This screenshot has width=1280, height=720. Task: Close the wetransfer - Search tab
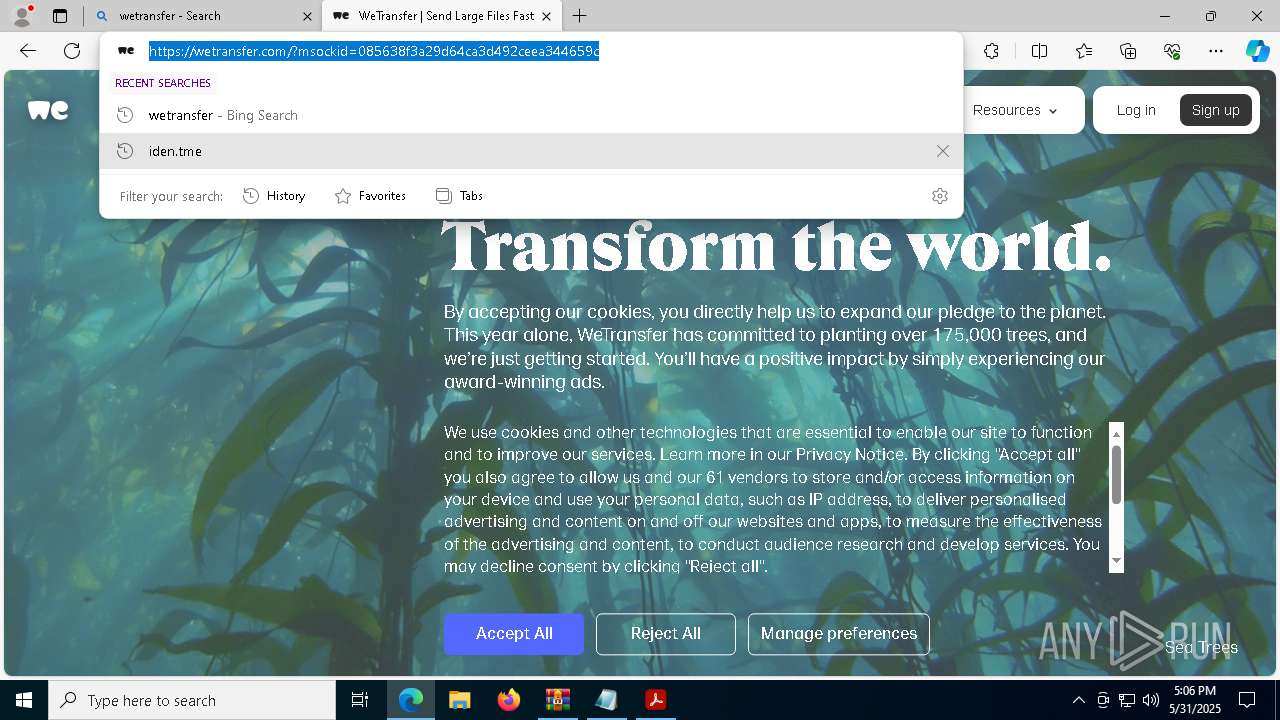[x=307, y=16]
